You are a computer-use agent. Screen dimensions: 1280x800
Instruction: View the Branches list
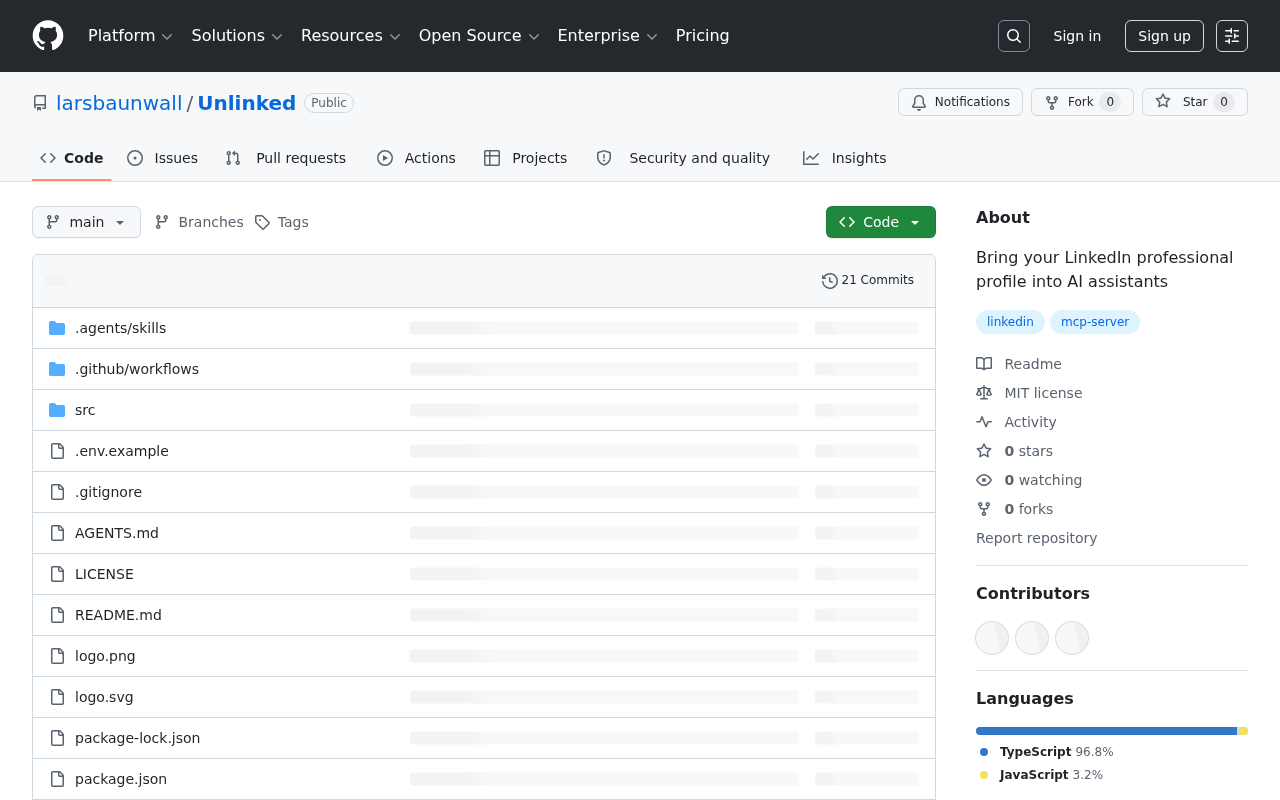coord(199,222)
